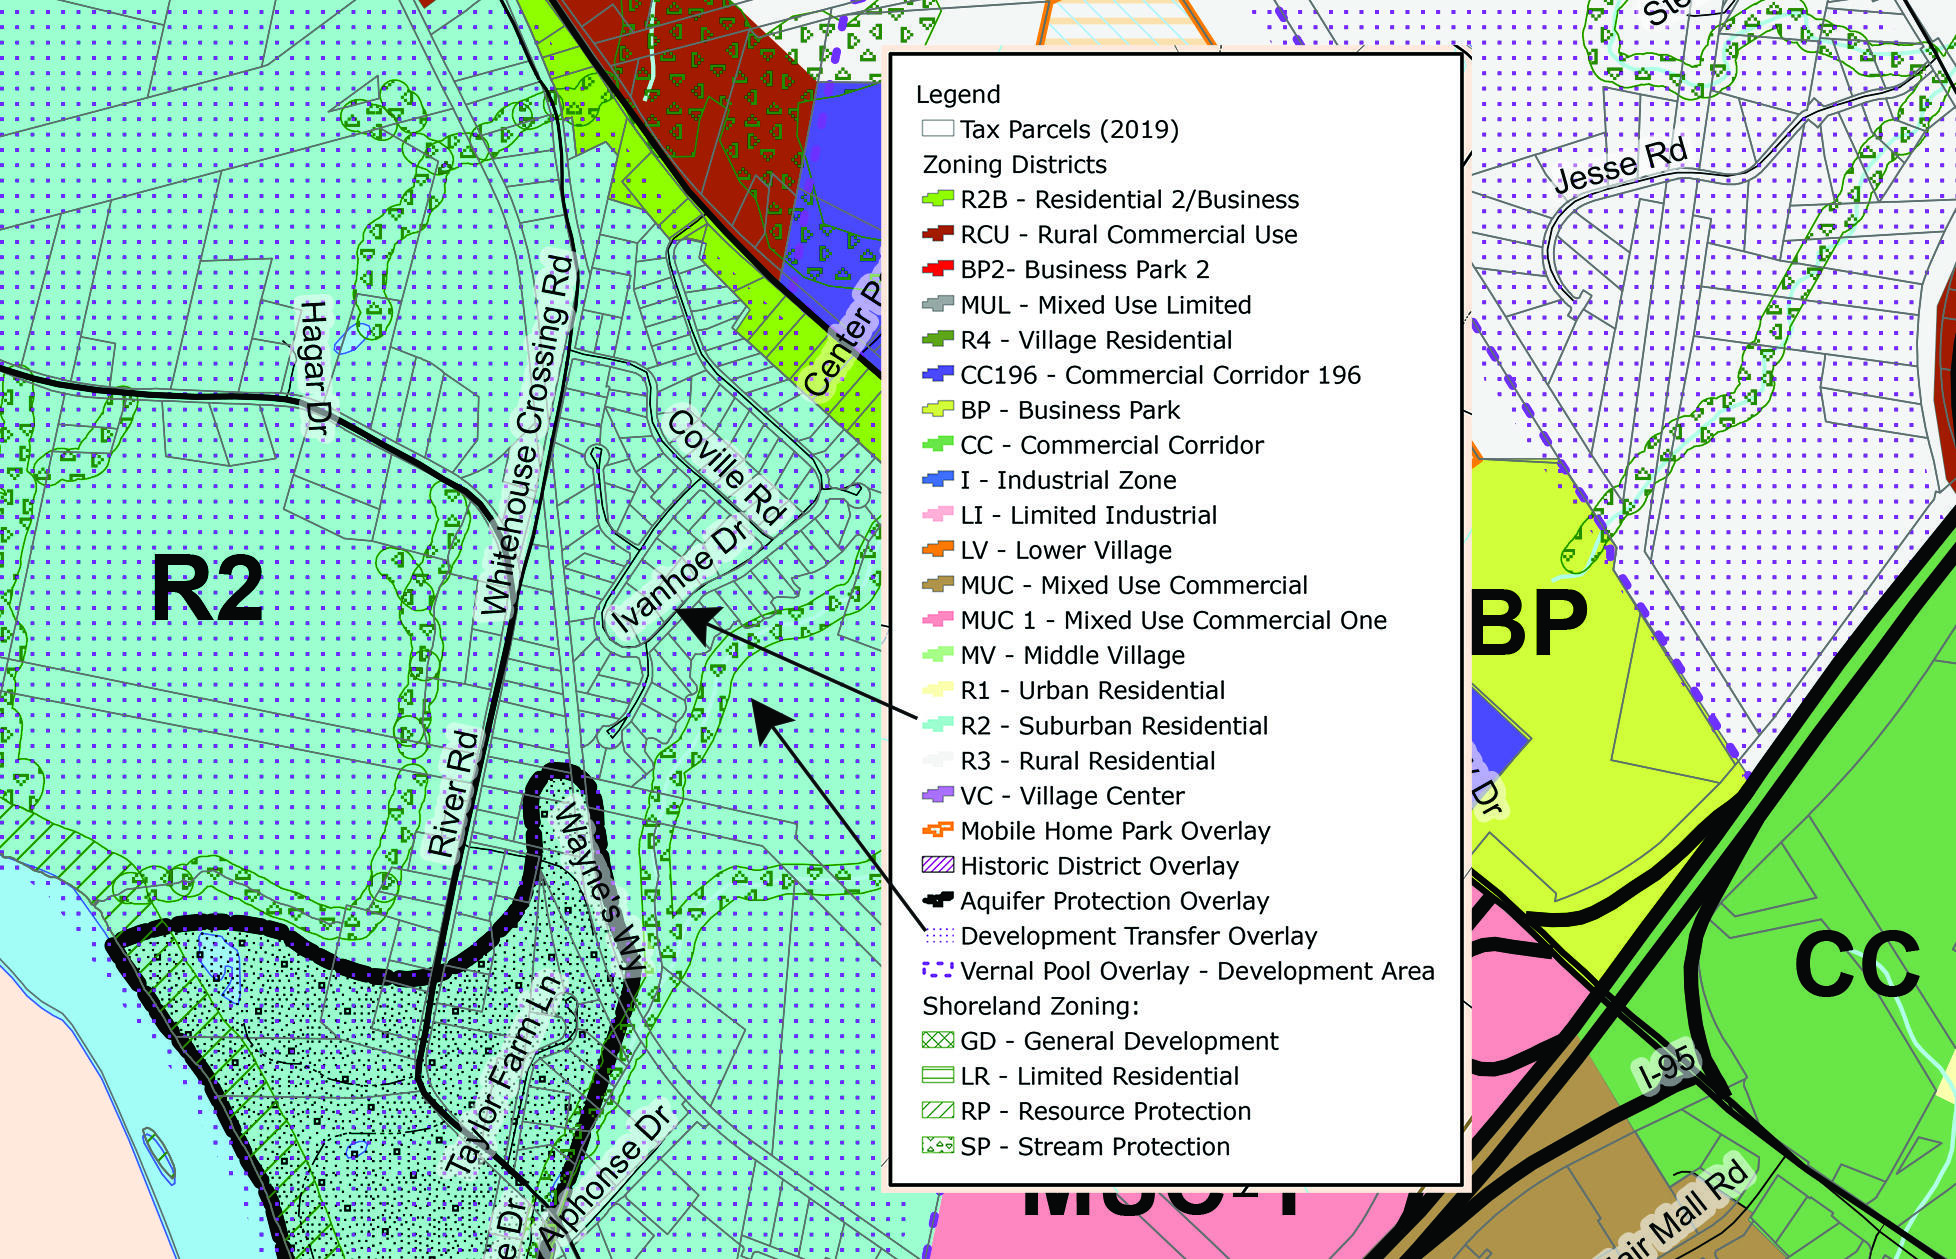Click the RP Resource Protection hatch icon
Image resolution: width=1956 pixels, height=1259 pixels.
937,1110
